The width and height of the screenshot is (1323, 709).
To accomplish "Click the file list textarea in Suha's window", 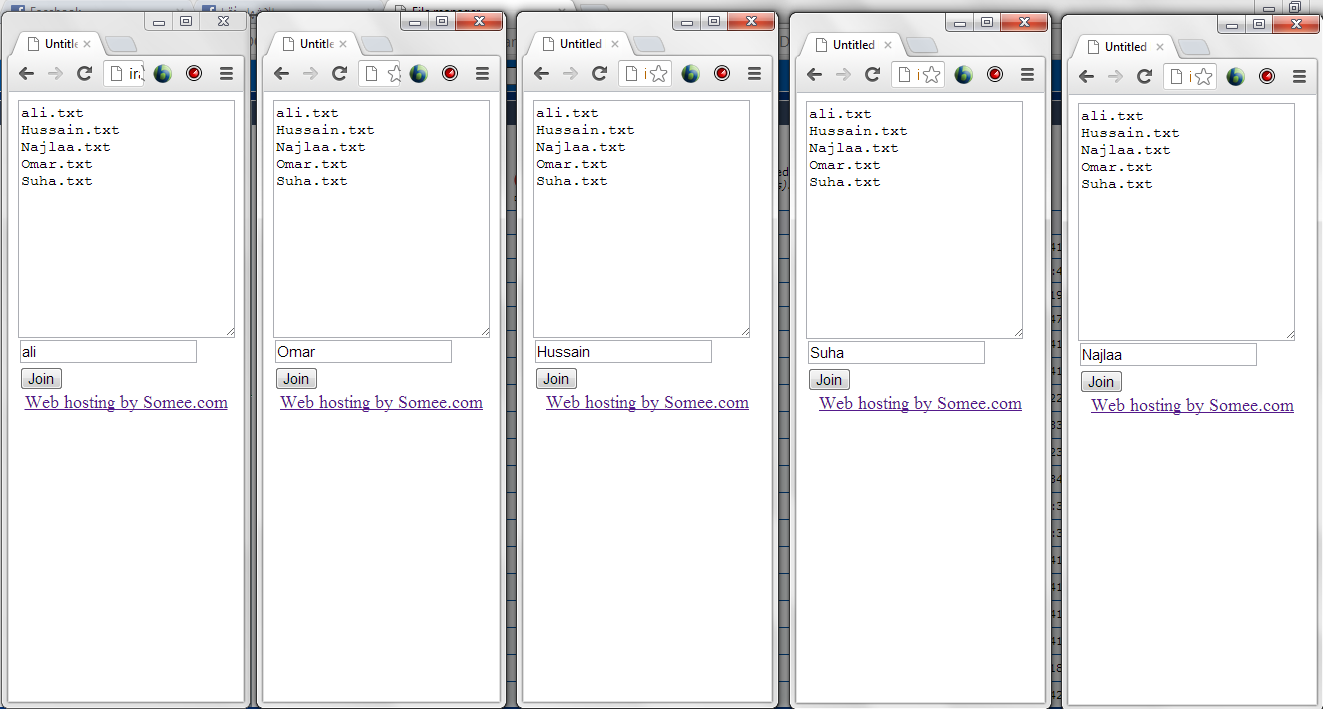I will (914, 220).
